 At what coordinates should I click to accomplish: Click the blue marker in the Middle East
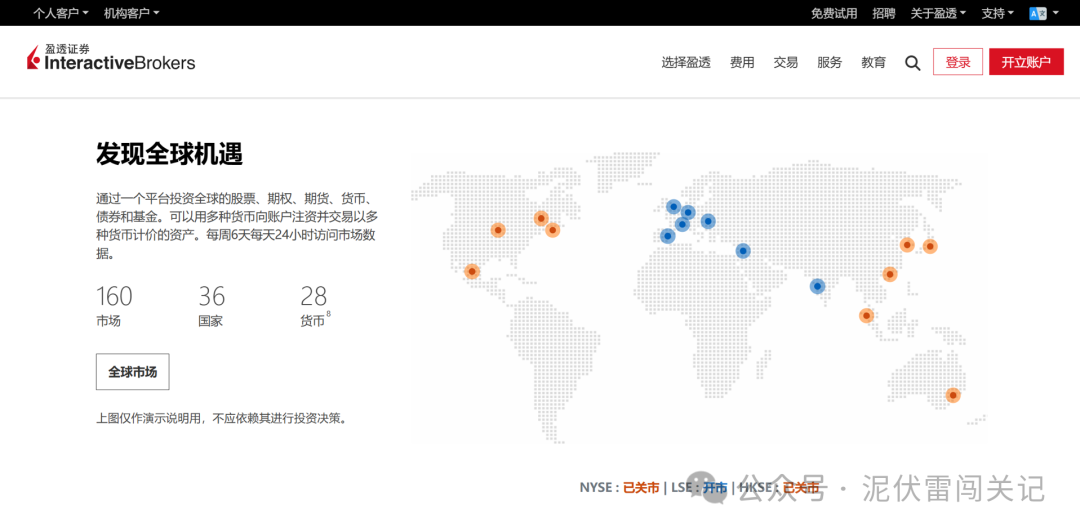[742, 251]
